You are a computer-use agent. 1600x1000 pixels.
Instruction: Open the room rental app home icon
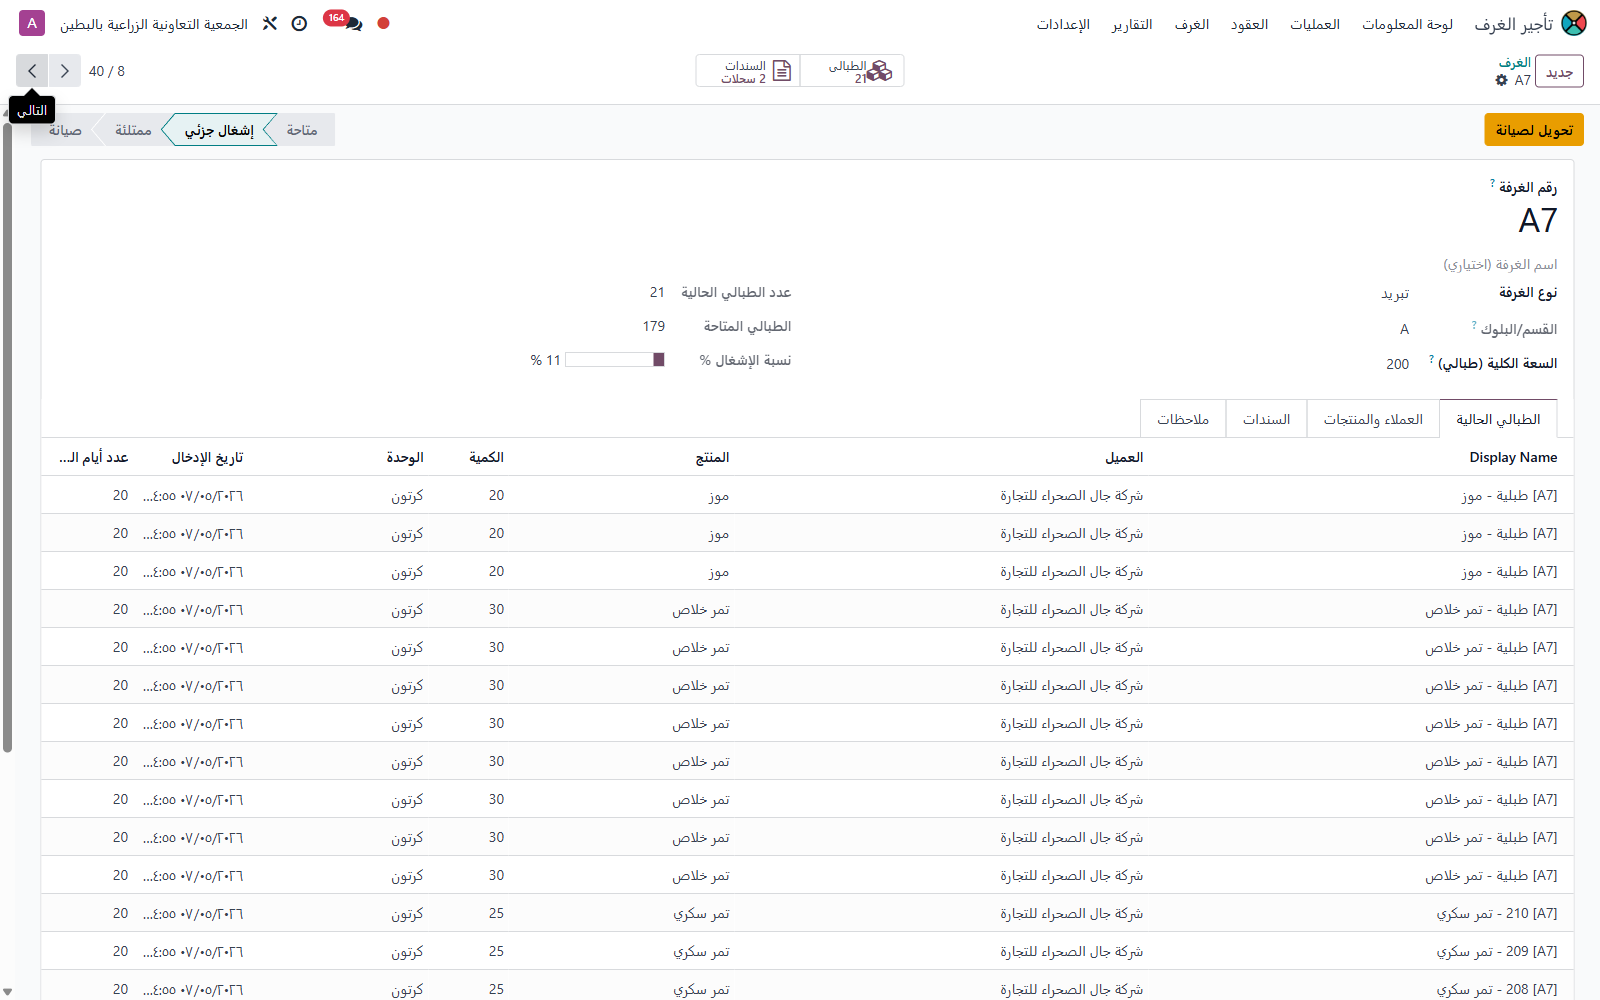coord(1573,23)
